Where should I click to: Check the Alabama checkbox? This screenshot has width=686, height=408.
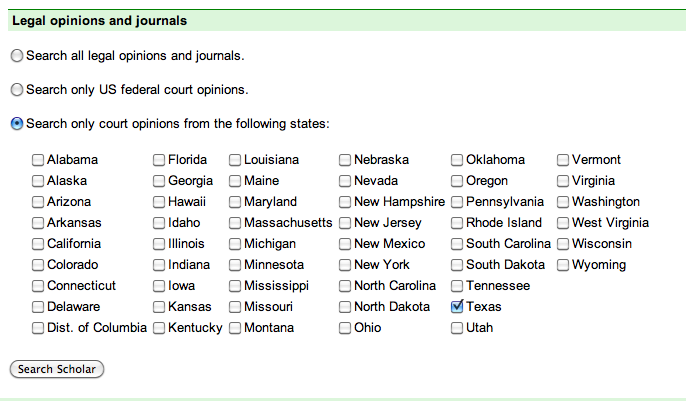[x=38, y=160]
